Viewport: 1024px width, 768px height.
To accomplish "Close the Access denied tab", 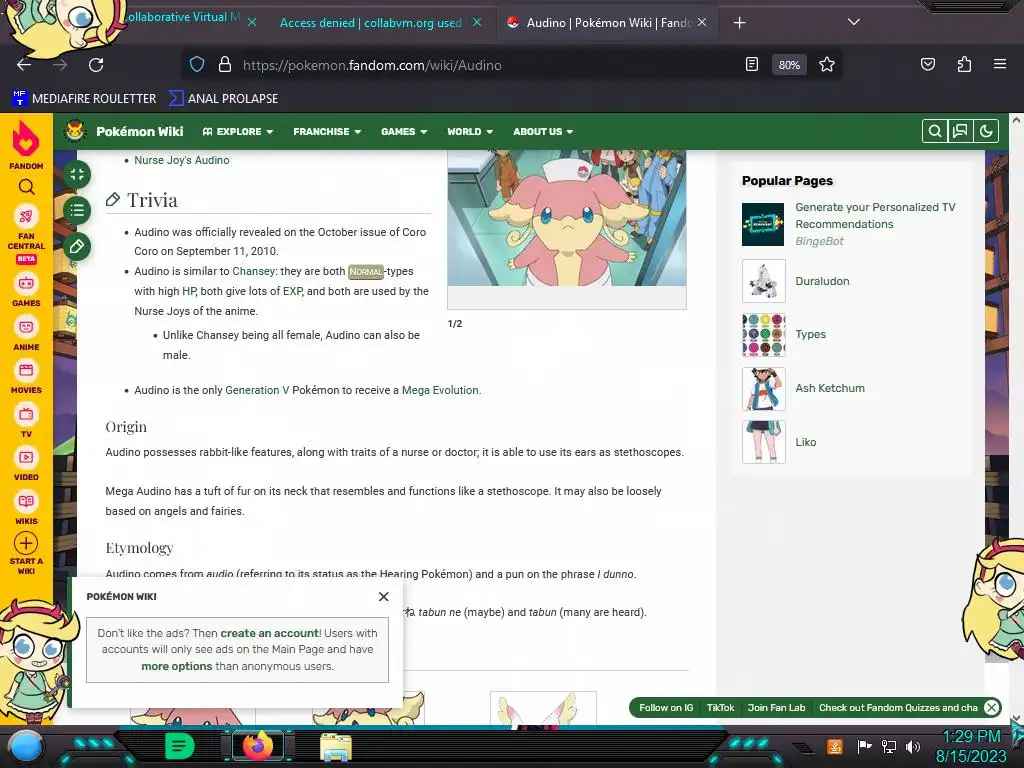I will 477,22.
